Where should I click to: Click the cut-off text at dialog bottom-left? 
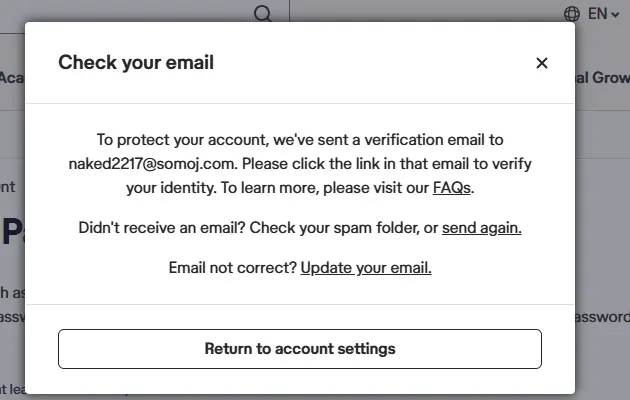tap(12, 389)
